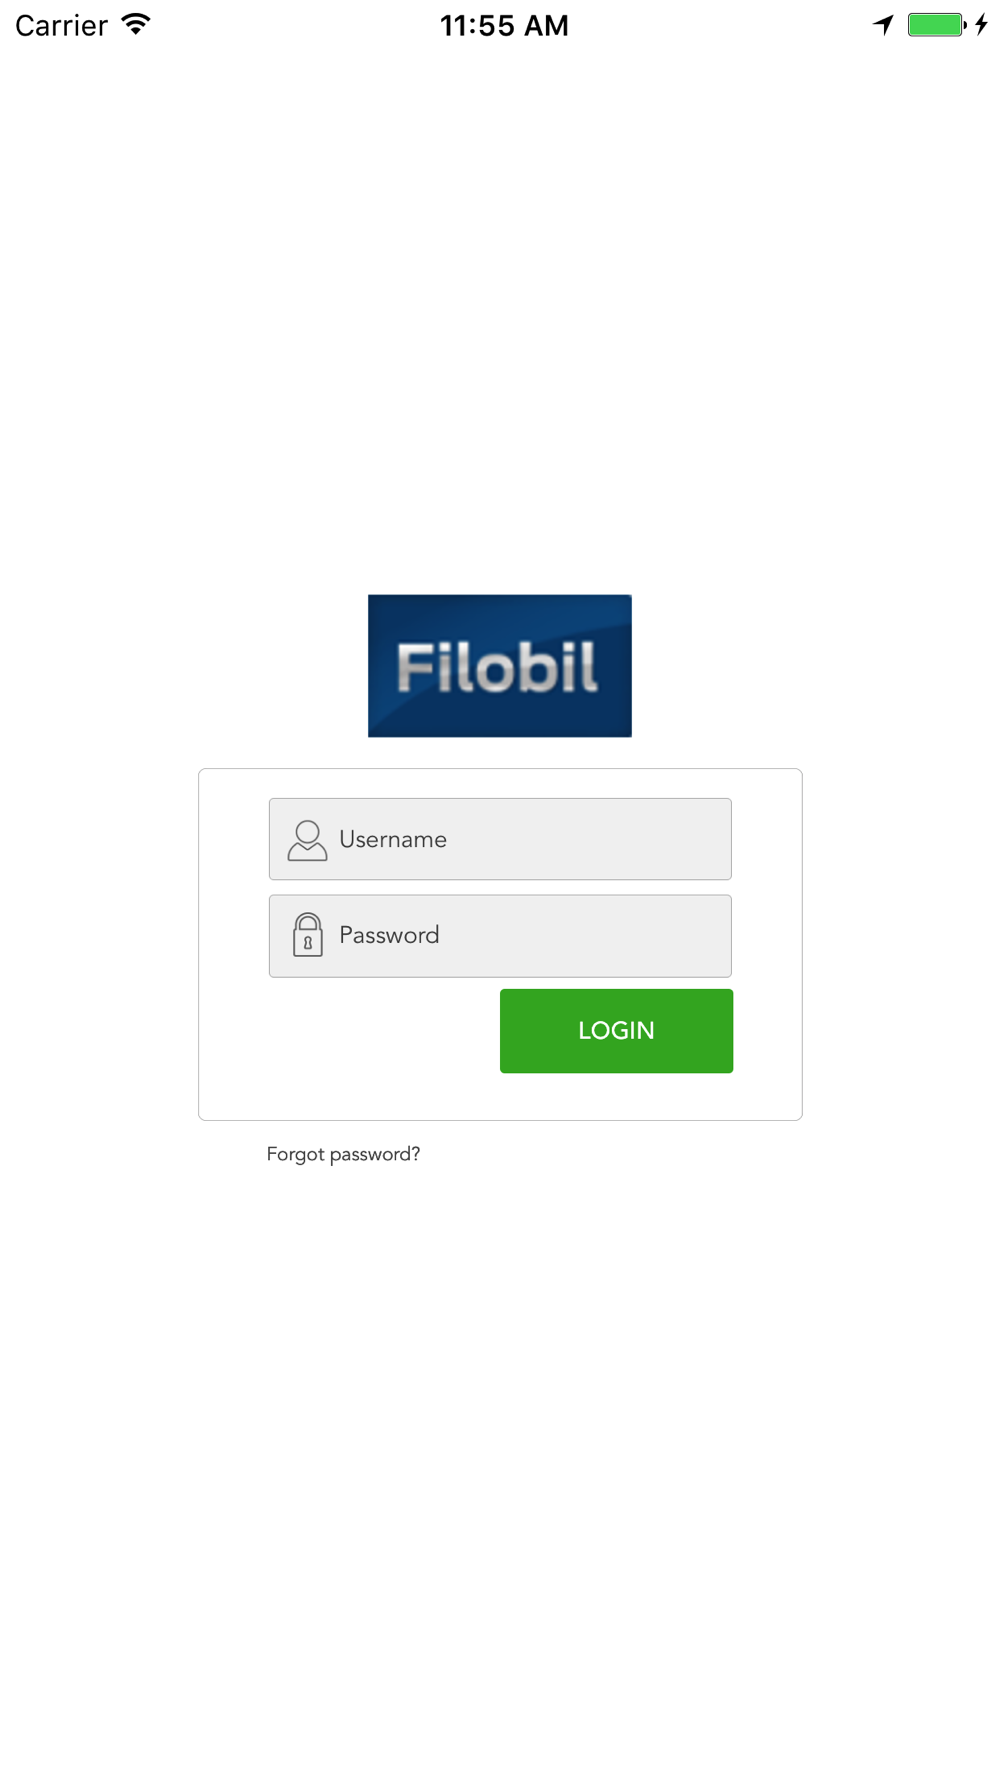1000x1778 pixels.
Task: Tap the location services arrow icon
Action: tap(883, 24)
